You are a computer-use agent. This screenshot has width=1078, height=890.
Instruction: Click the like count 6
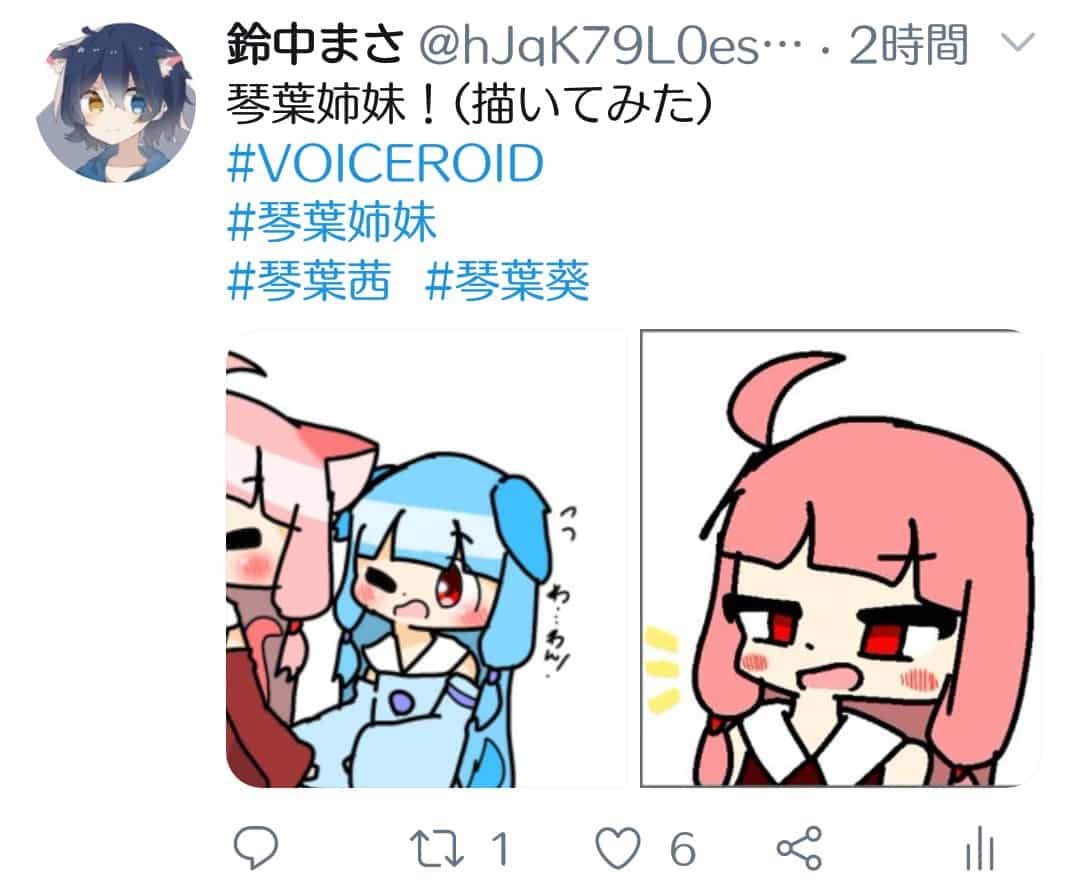coord(682,849)
